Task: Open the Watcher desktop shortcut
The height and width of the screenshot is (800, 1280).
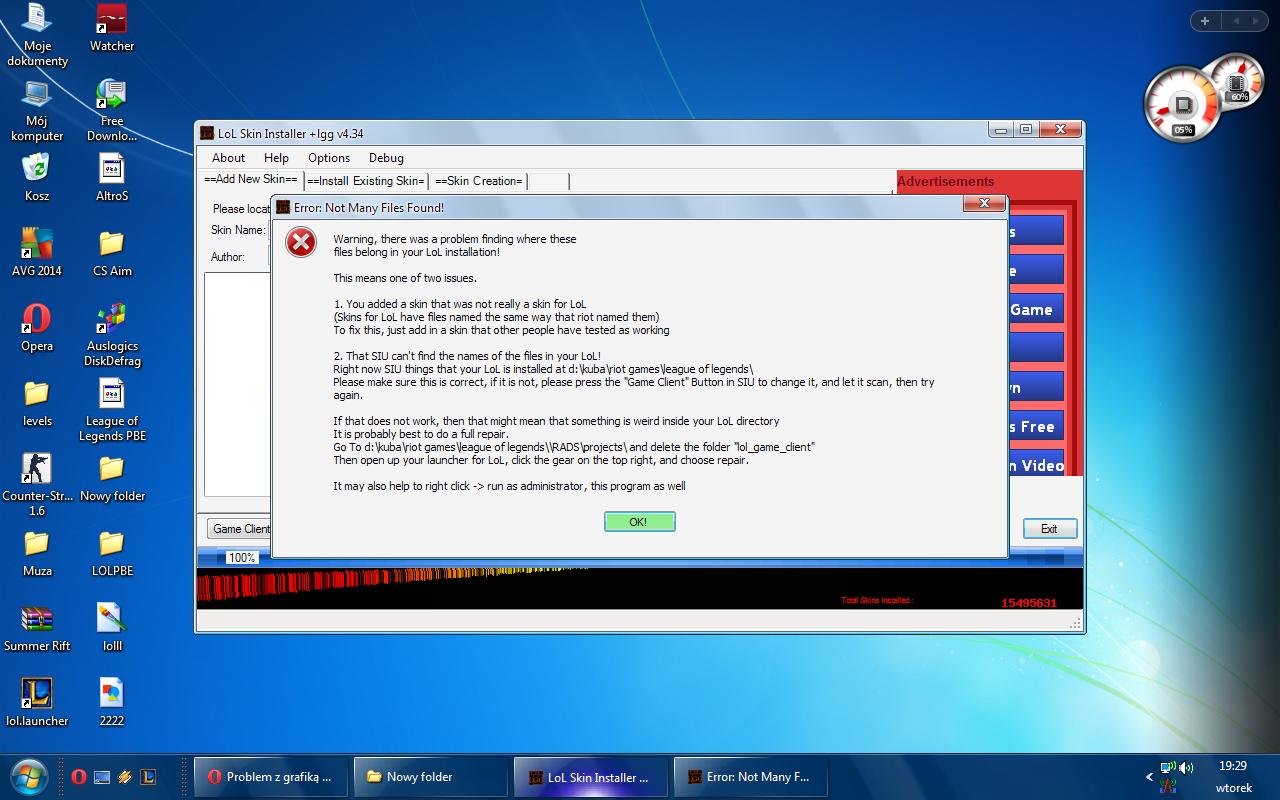Action: [112, 28]
